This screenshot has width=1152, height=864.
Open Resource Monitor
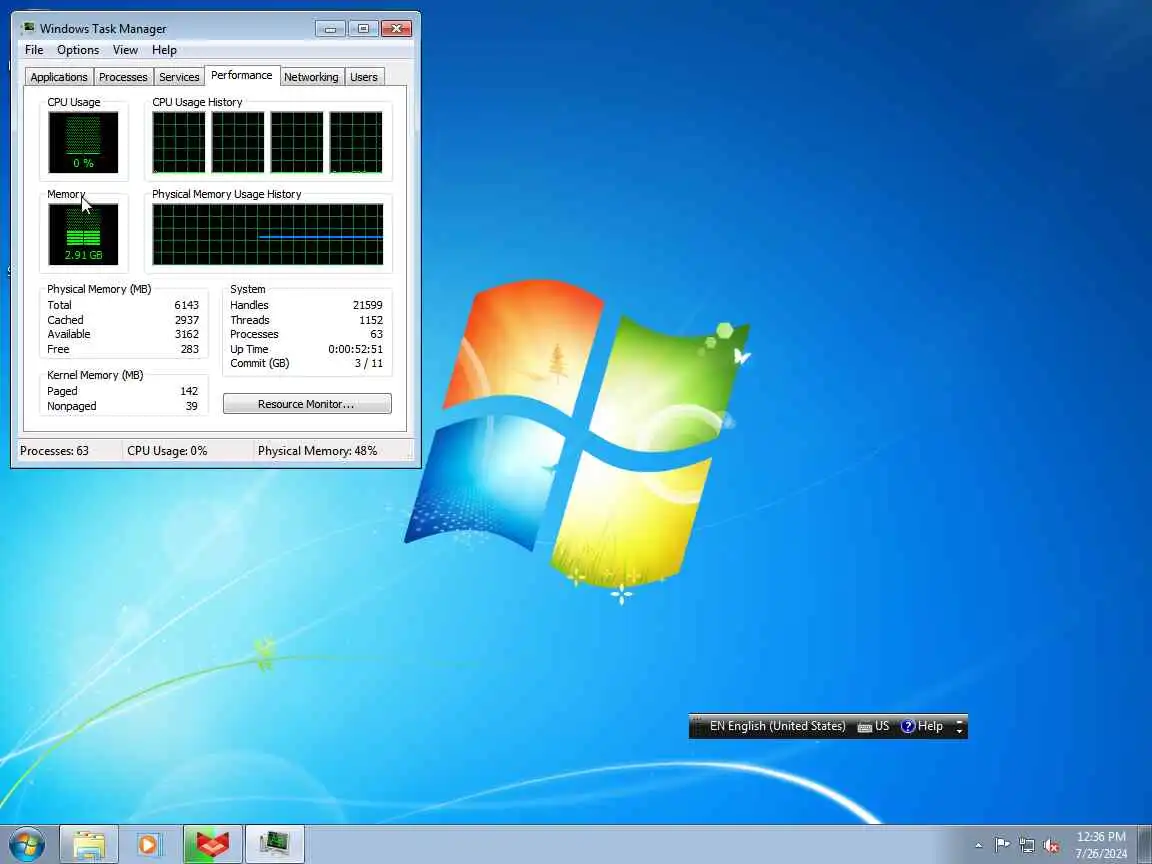[x=307, y=404]
